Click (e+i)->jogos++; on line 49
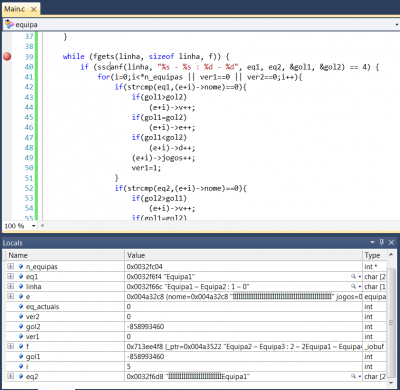The width and height of the screenshot is (400, 390). point(163,158)
